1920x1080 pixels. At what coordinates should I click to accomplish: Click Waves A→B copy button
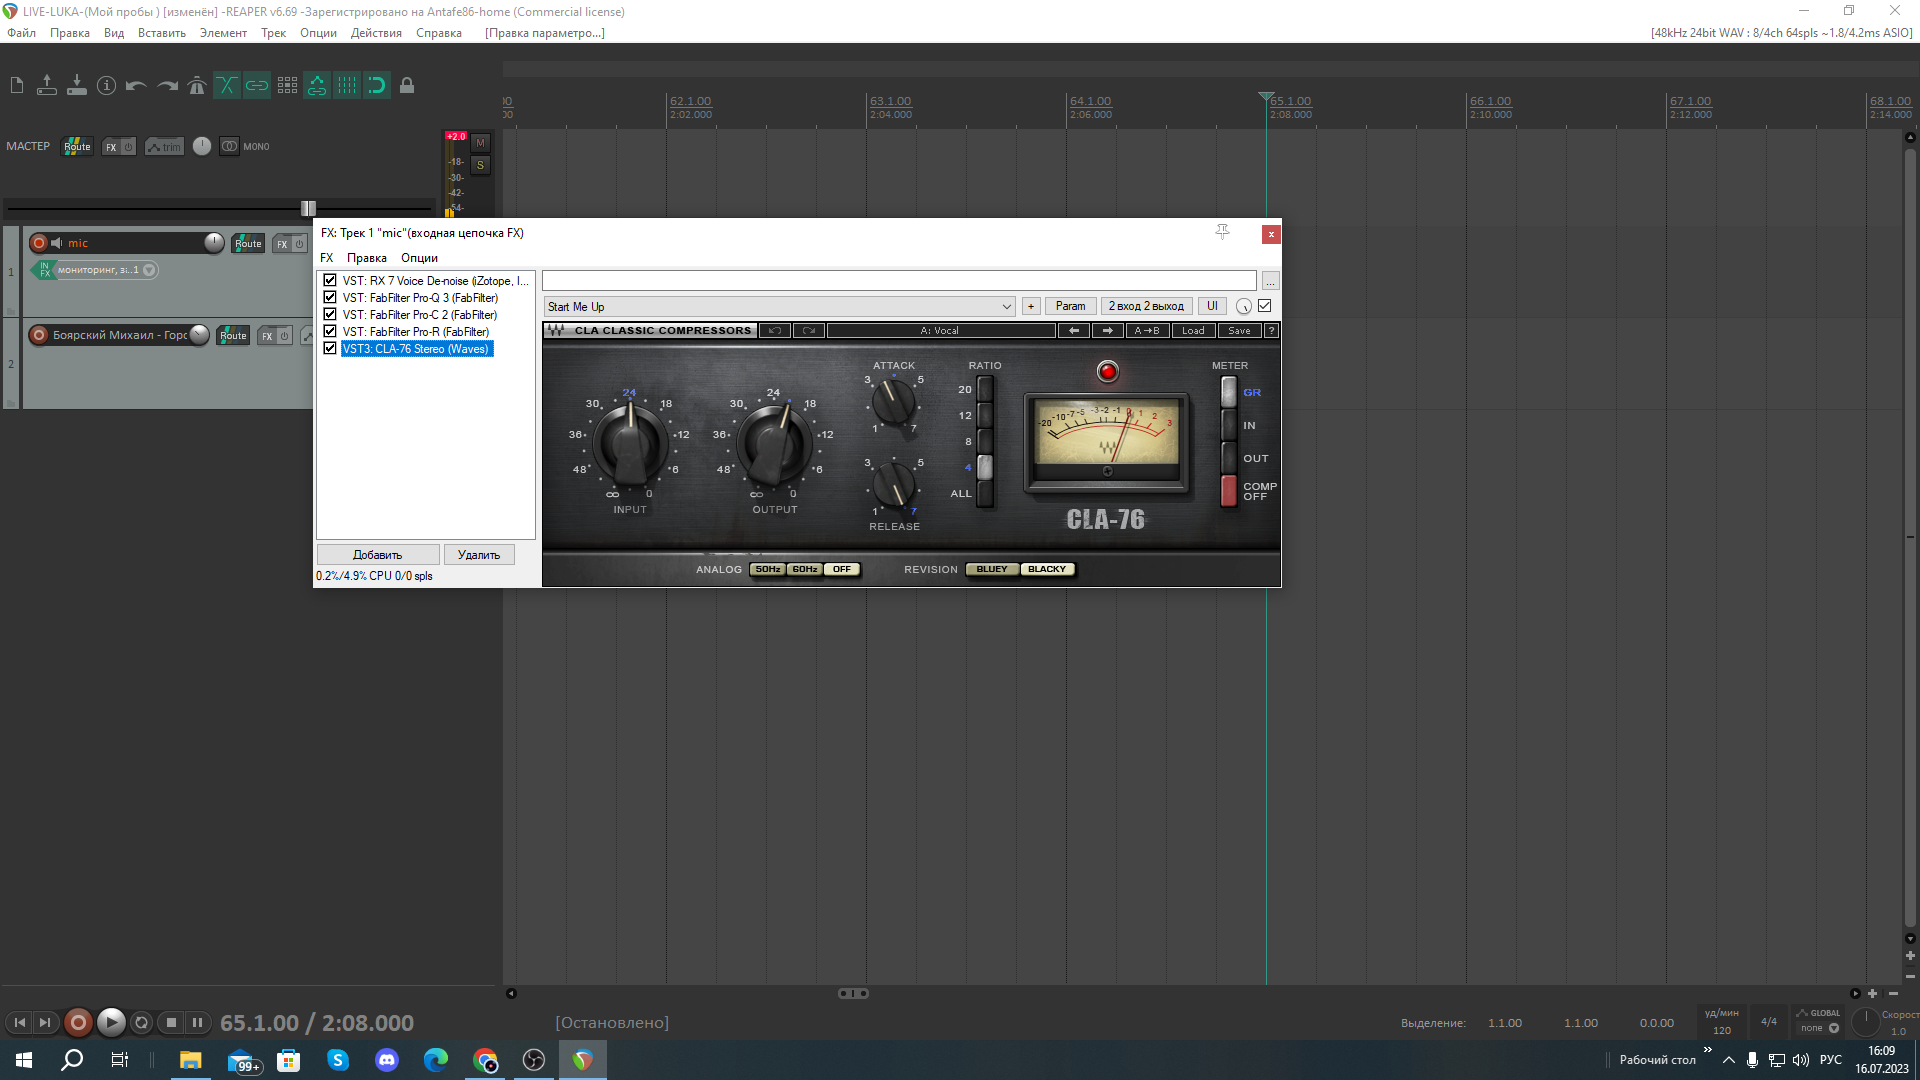tap(1147, 331)
